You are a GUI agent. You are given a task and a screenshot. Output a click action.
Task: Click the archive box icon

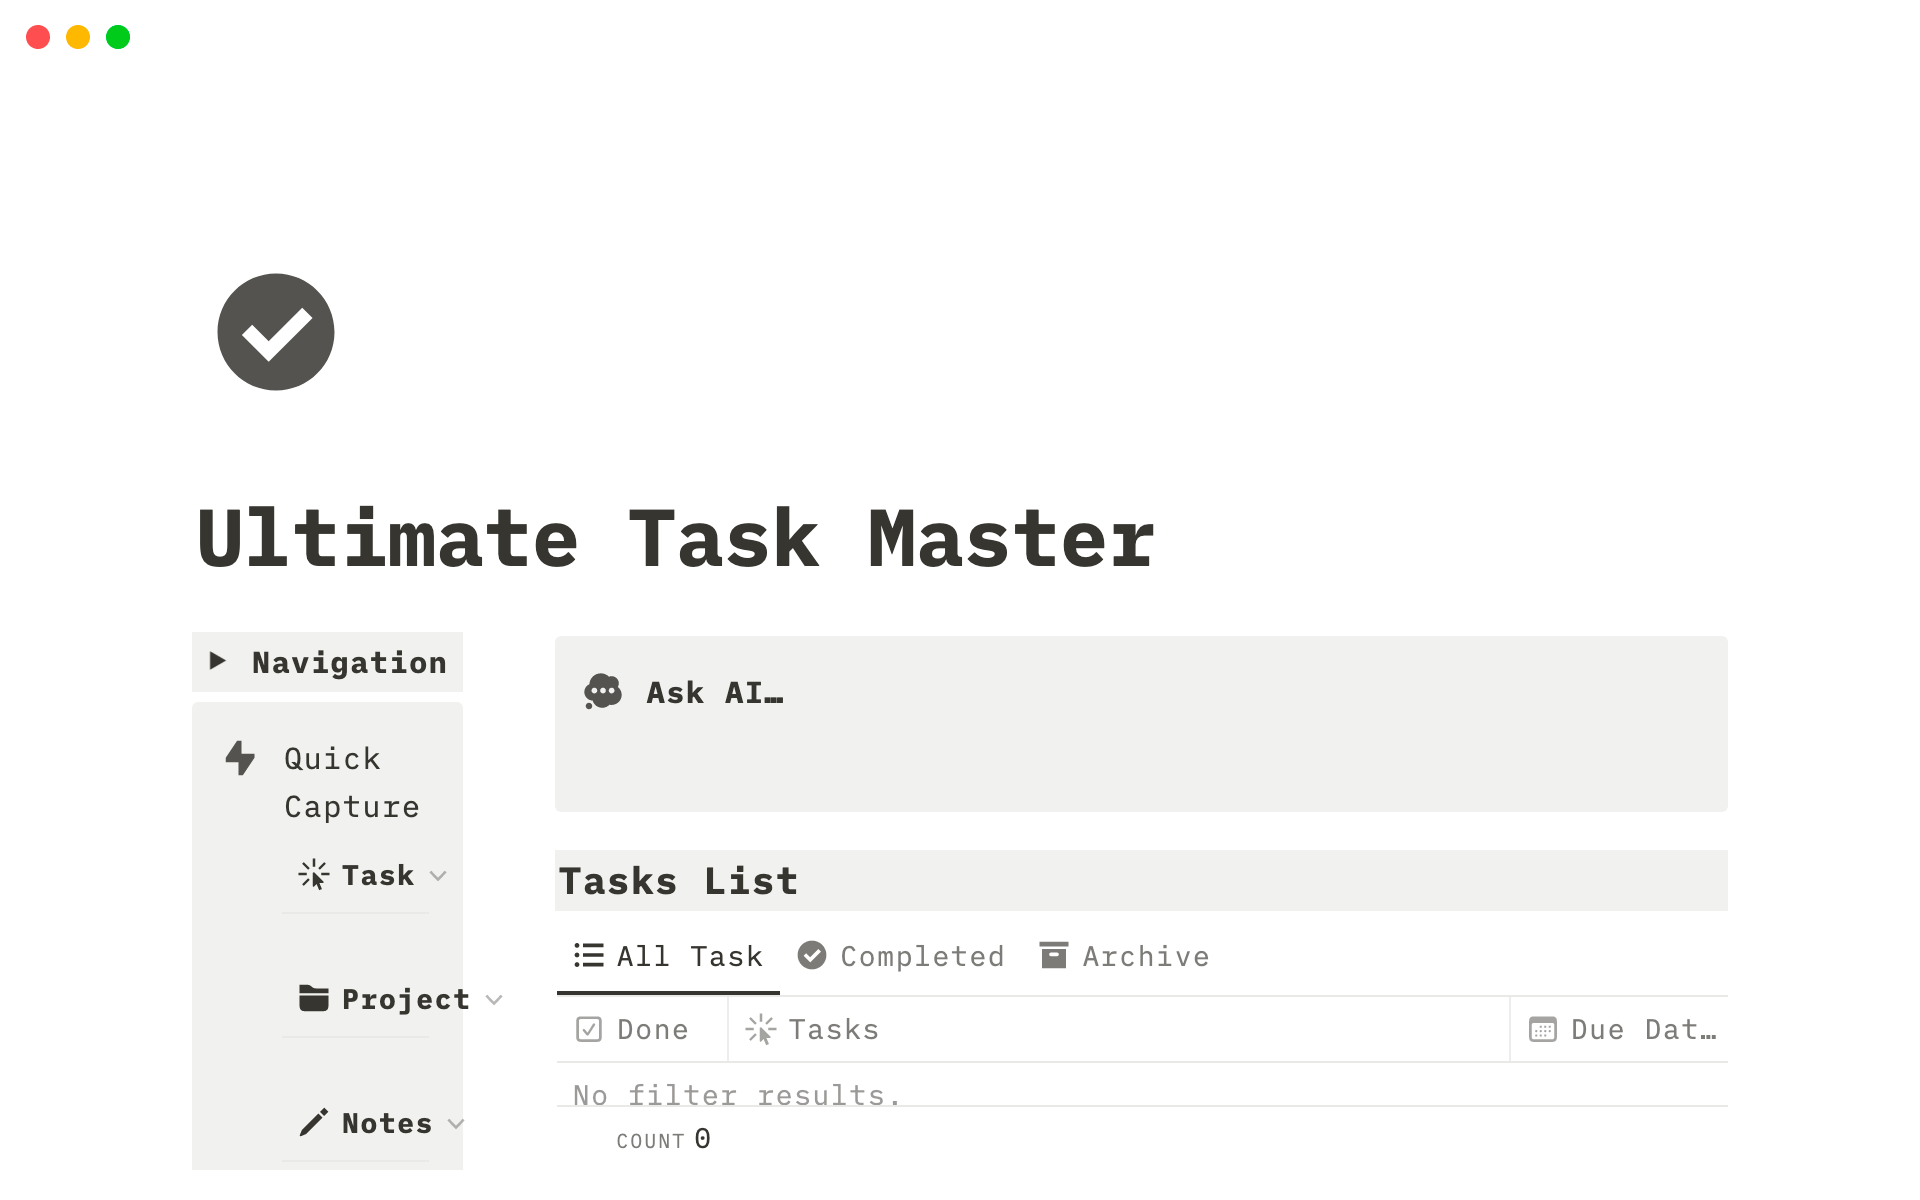[1053, 956]
